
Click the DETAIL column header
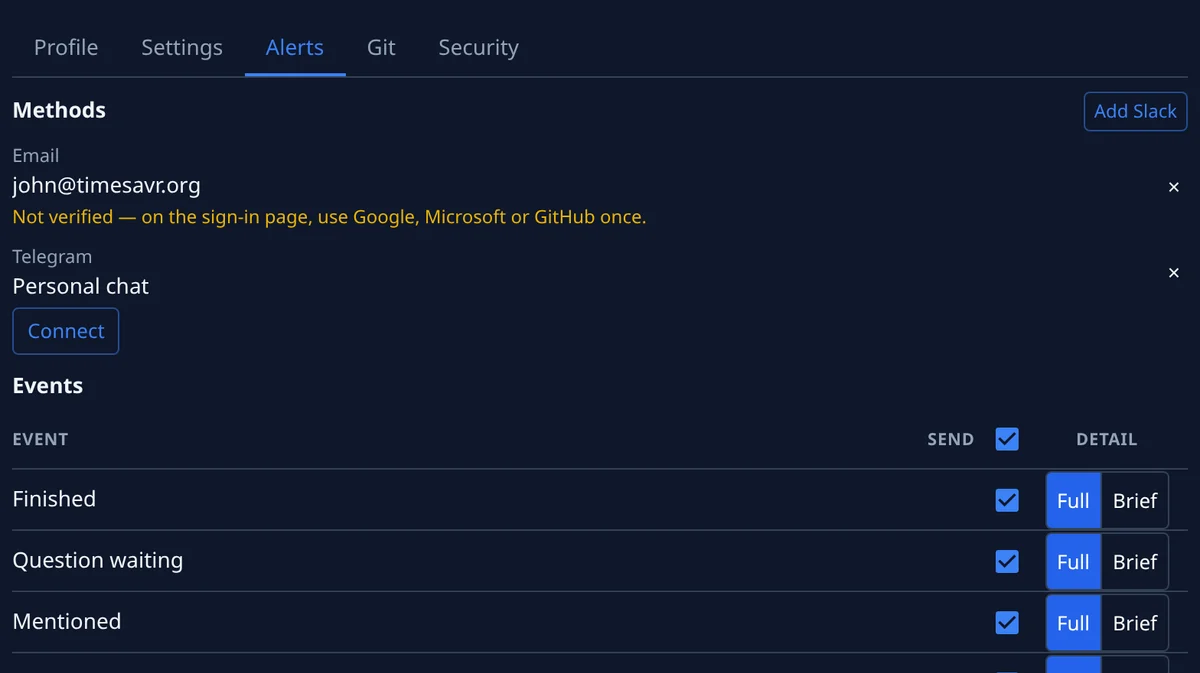pos(1106,439)
